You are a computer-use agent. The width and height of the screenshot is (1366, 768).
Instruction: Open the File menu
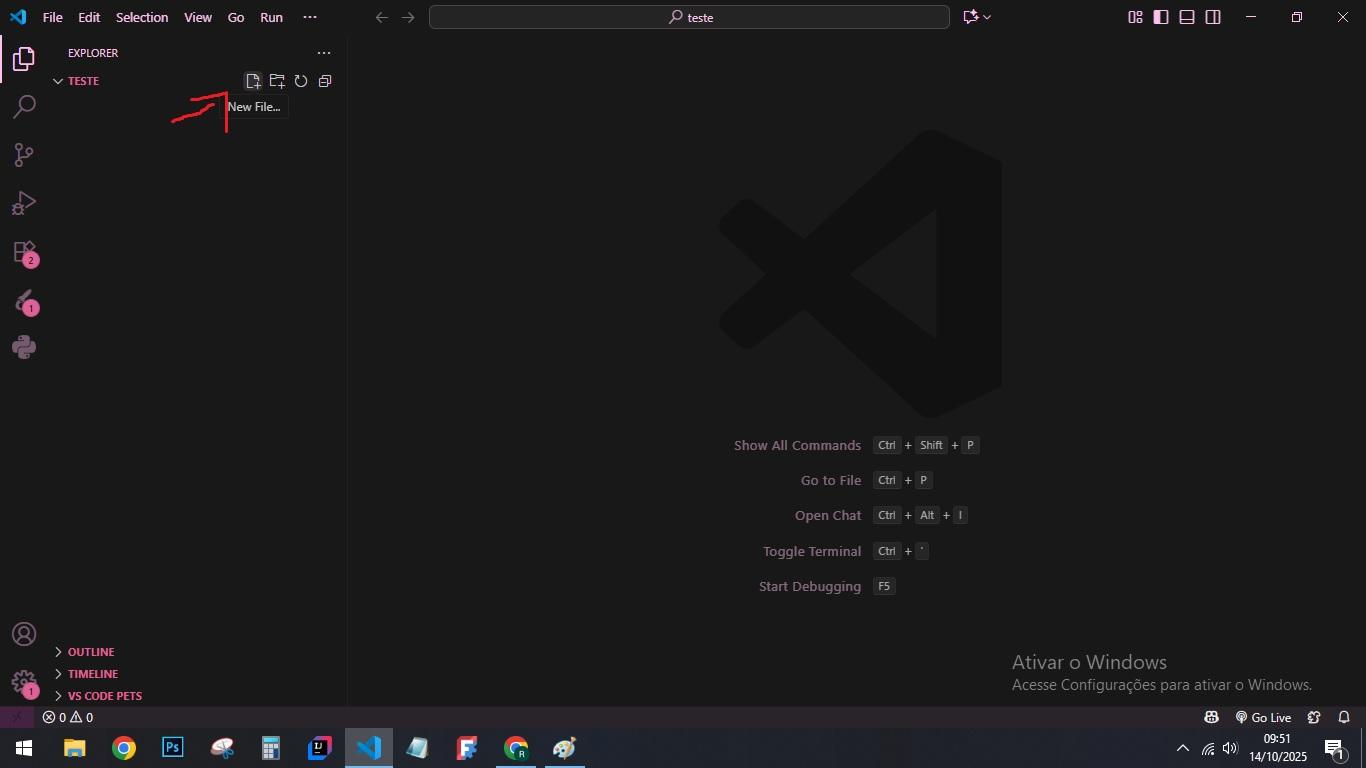tap(53, 17)
